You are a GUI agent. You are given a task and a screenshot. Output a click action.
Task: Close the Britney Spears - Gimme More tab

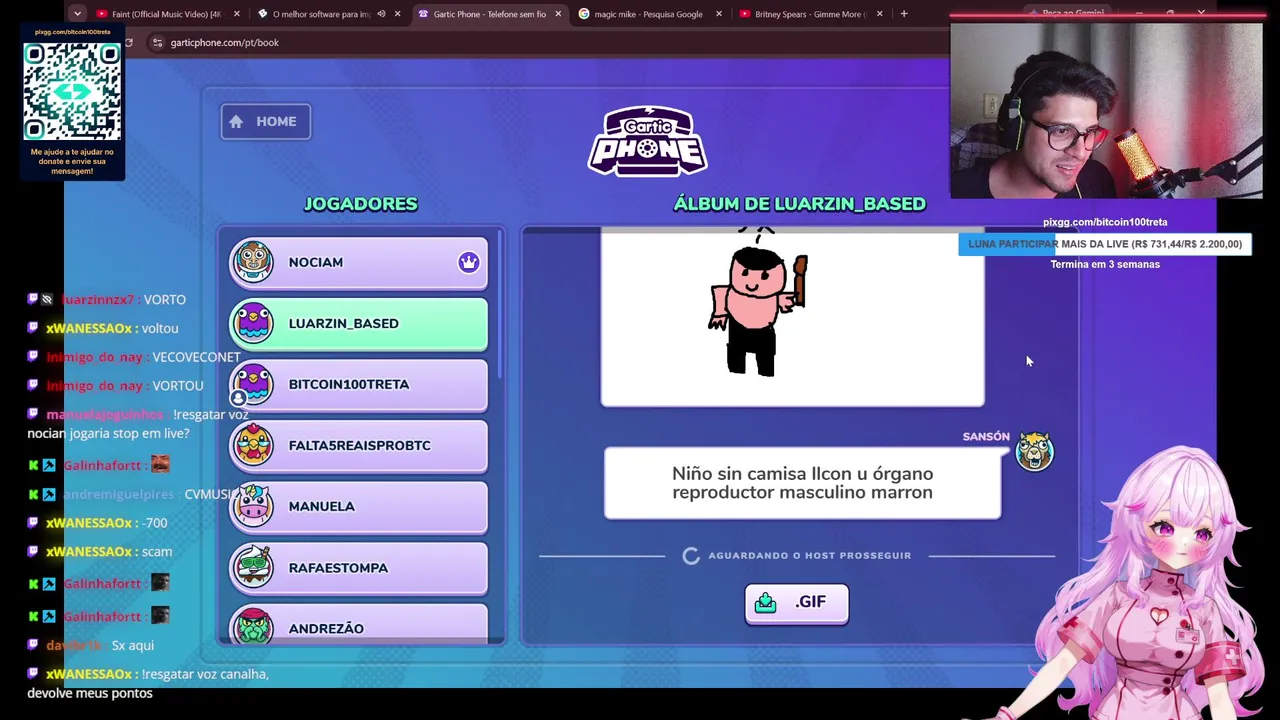coord(879,14)
